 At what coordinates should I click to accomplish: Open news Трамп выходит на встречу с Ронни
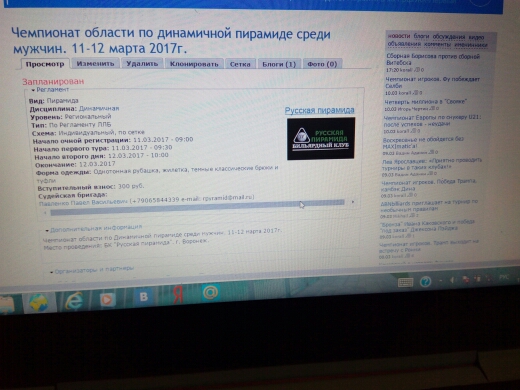[x=429, y=246]
